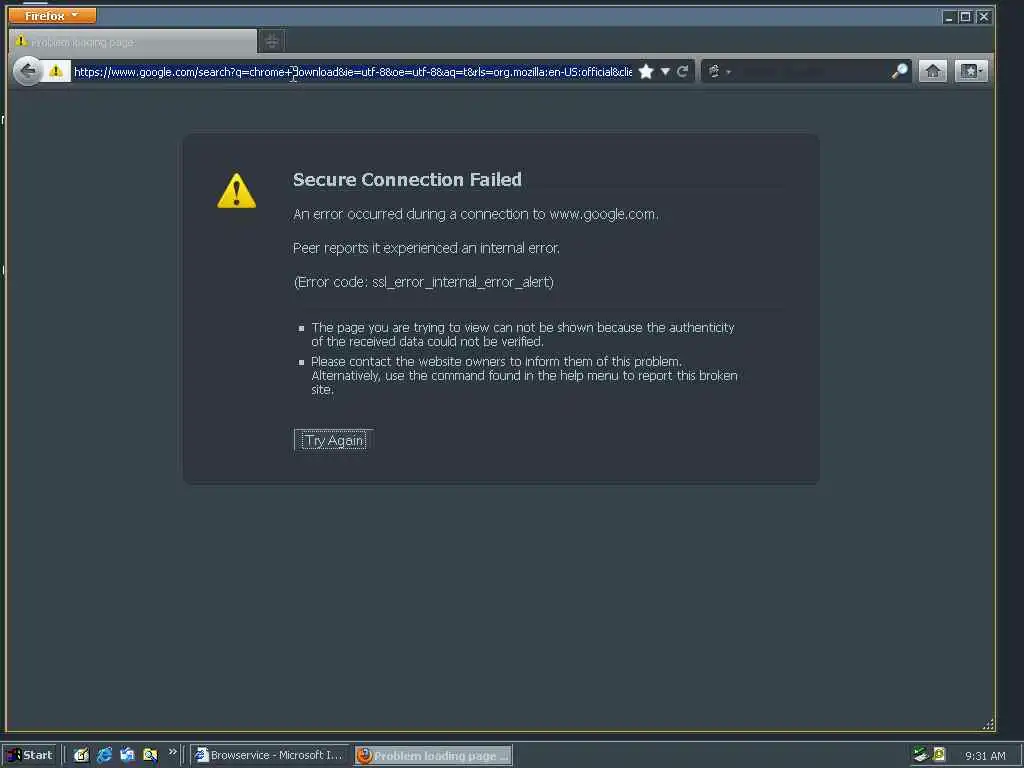
Task: Open the Outlook Express quick launch icon
Action: click(x=127, y=755)
